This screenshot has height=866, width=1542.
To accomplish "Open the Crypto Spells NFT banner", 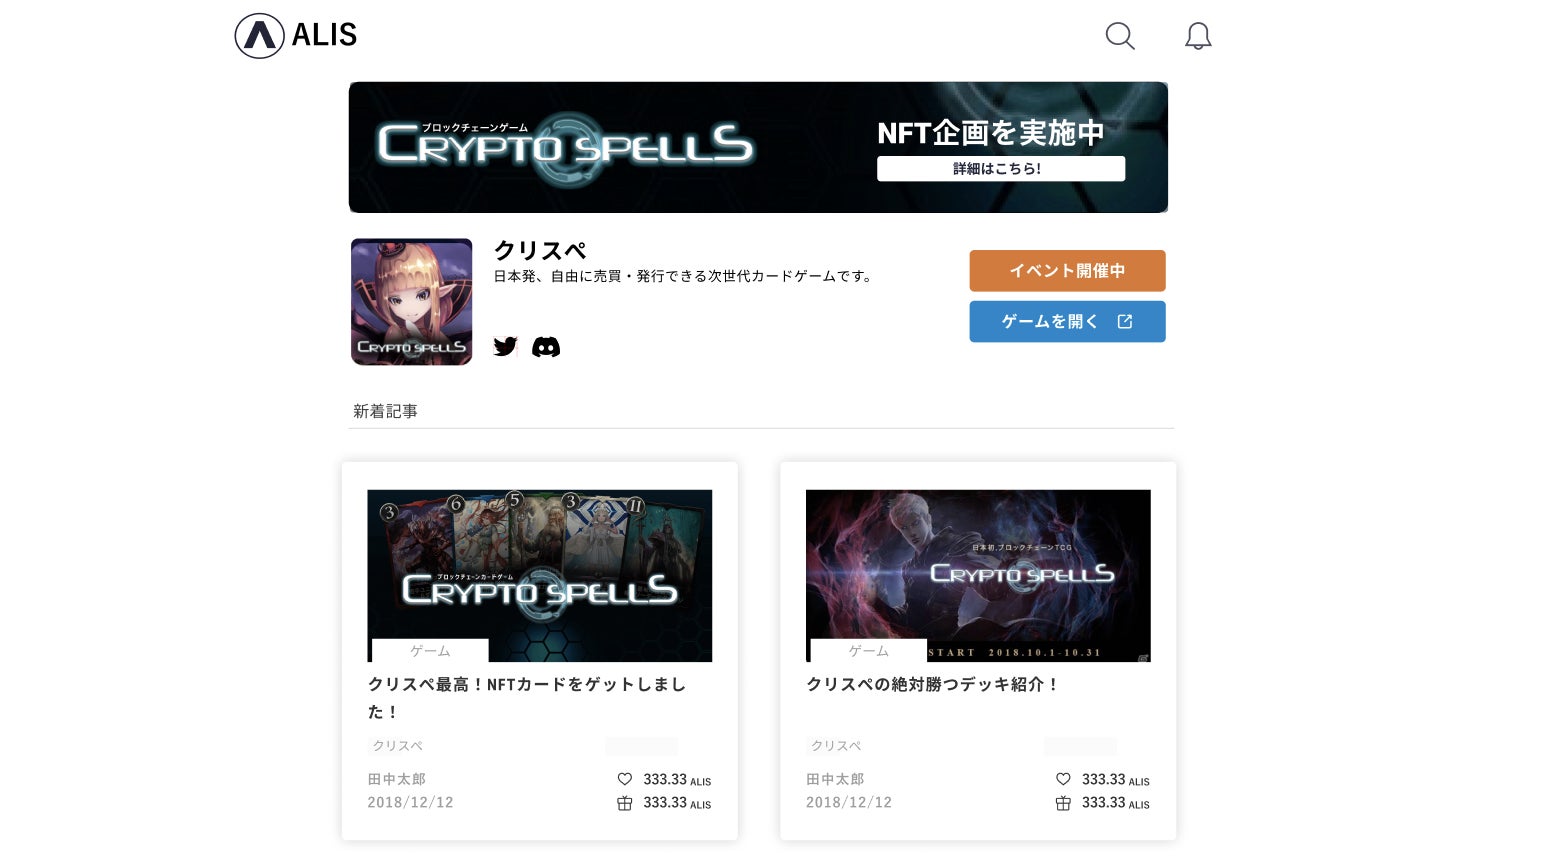I will tap(758, 147).
